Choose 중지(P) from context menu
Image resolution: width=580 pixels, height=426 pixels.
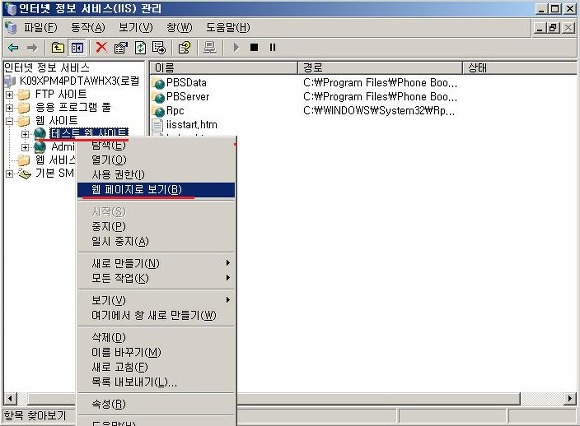[156, 226]
